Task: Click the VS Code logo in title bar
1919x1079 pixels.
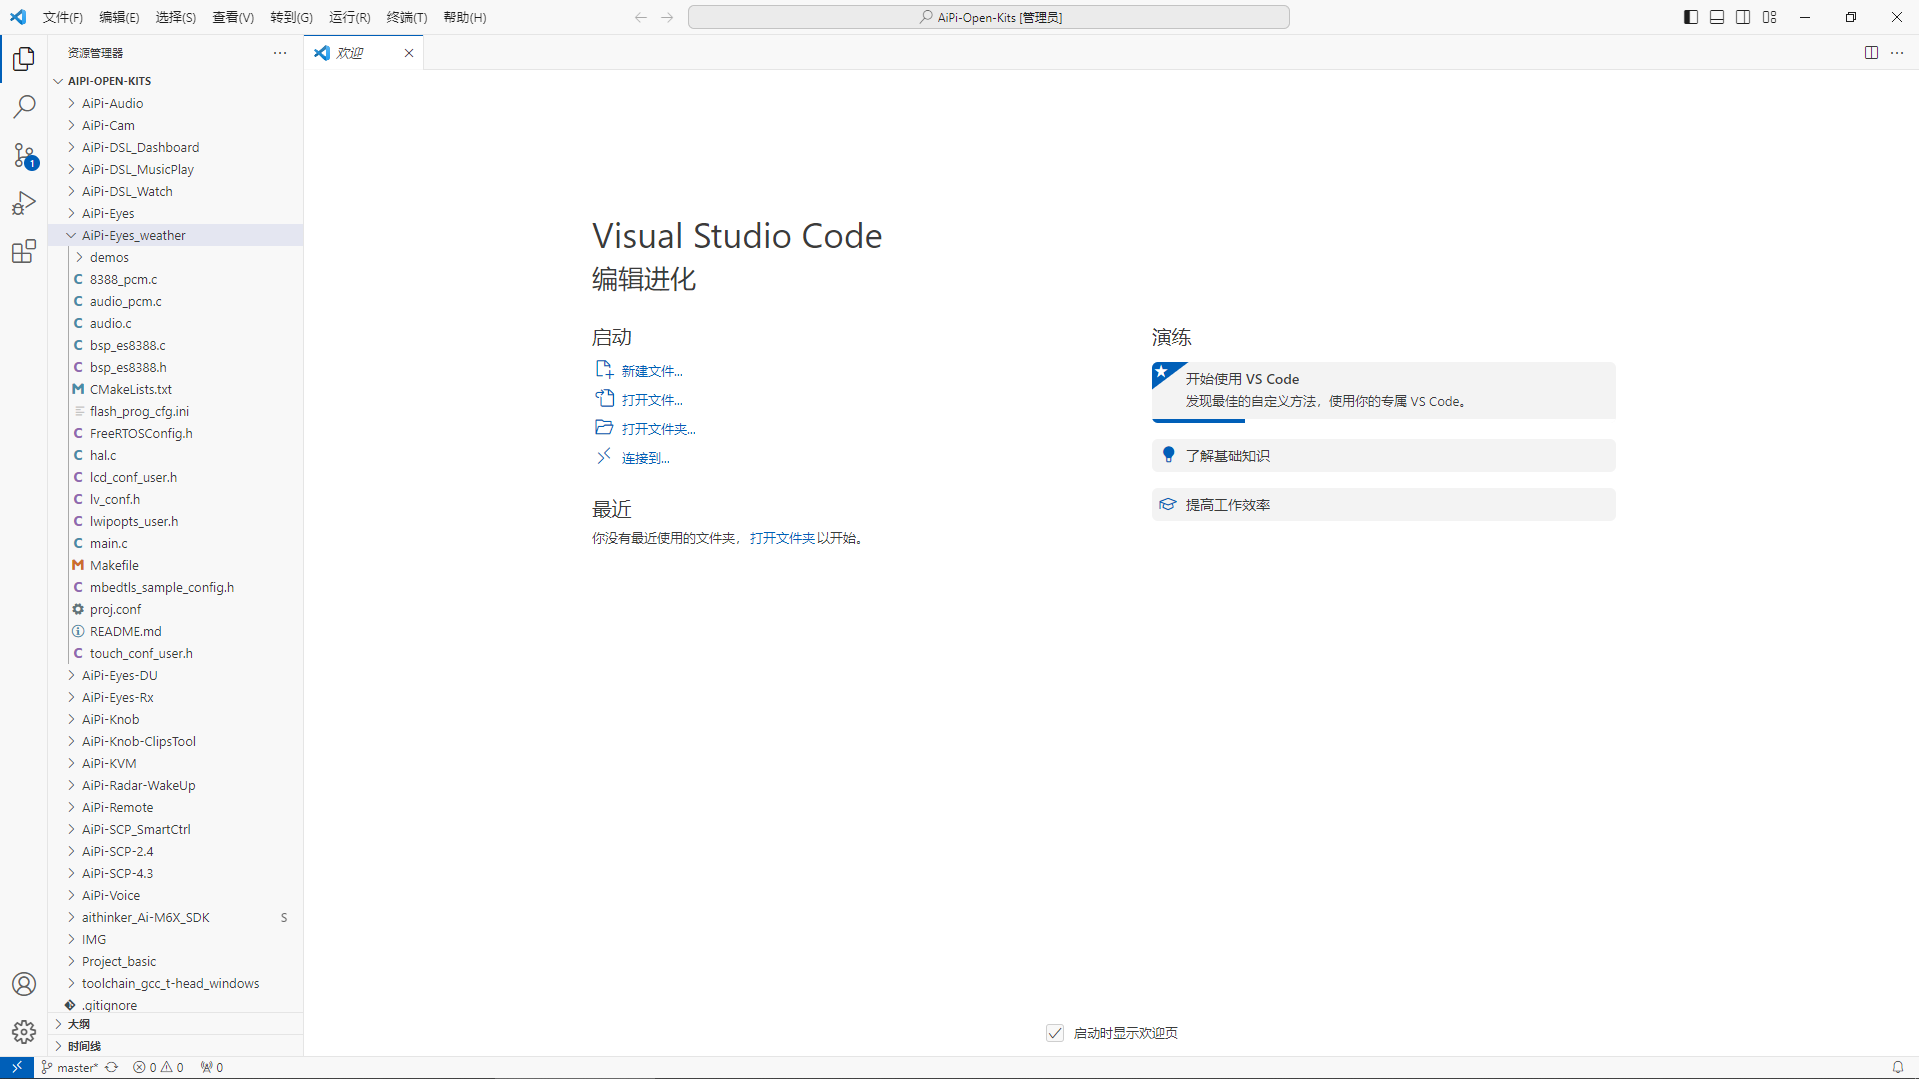Action: [18, 17]
